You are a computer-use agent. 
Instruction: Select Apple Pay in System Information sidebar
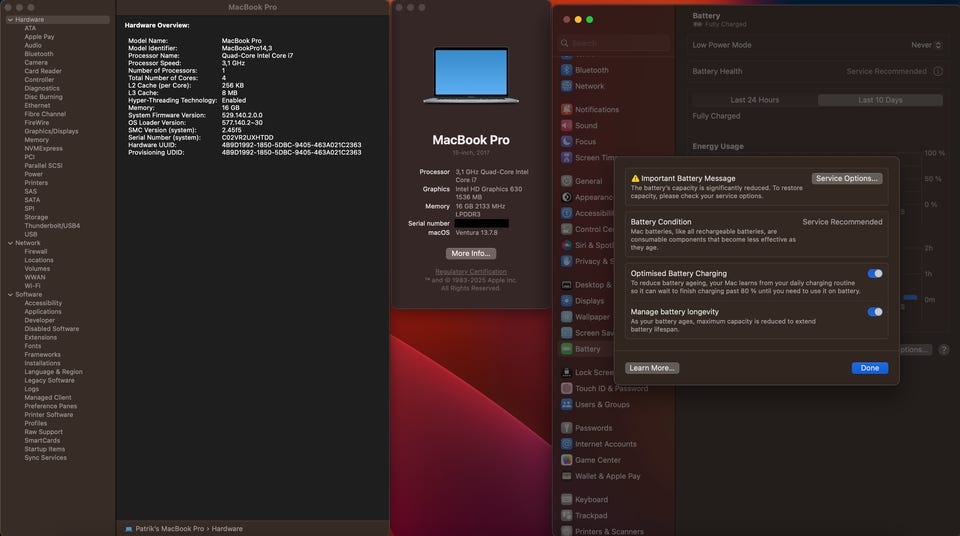(x=39, y=37)
